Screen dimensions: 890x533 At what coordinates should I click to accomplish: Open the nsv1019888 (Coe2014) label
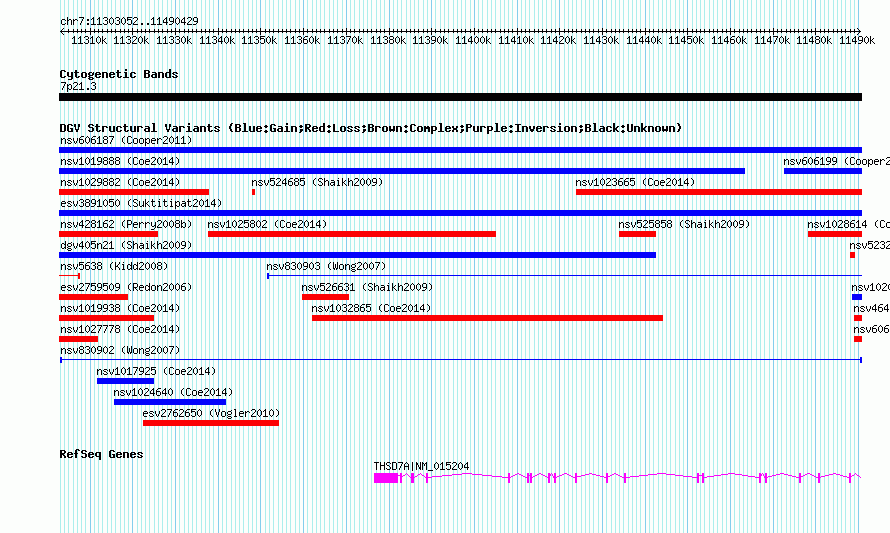point(120,161)
